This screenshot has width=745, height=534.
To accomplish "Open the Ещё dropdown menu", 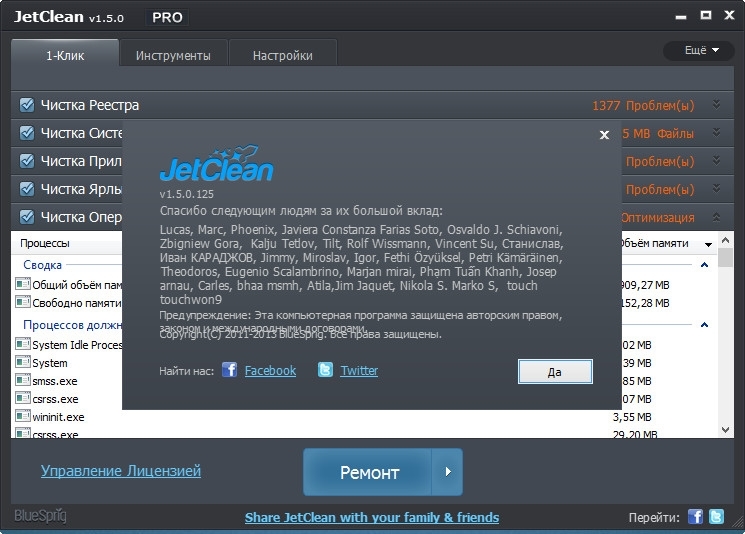I will (x=698, y=50).
